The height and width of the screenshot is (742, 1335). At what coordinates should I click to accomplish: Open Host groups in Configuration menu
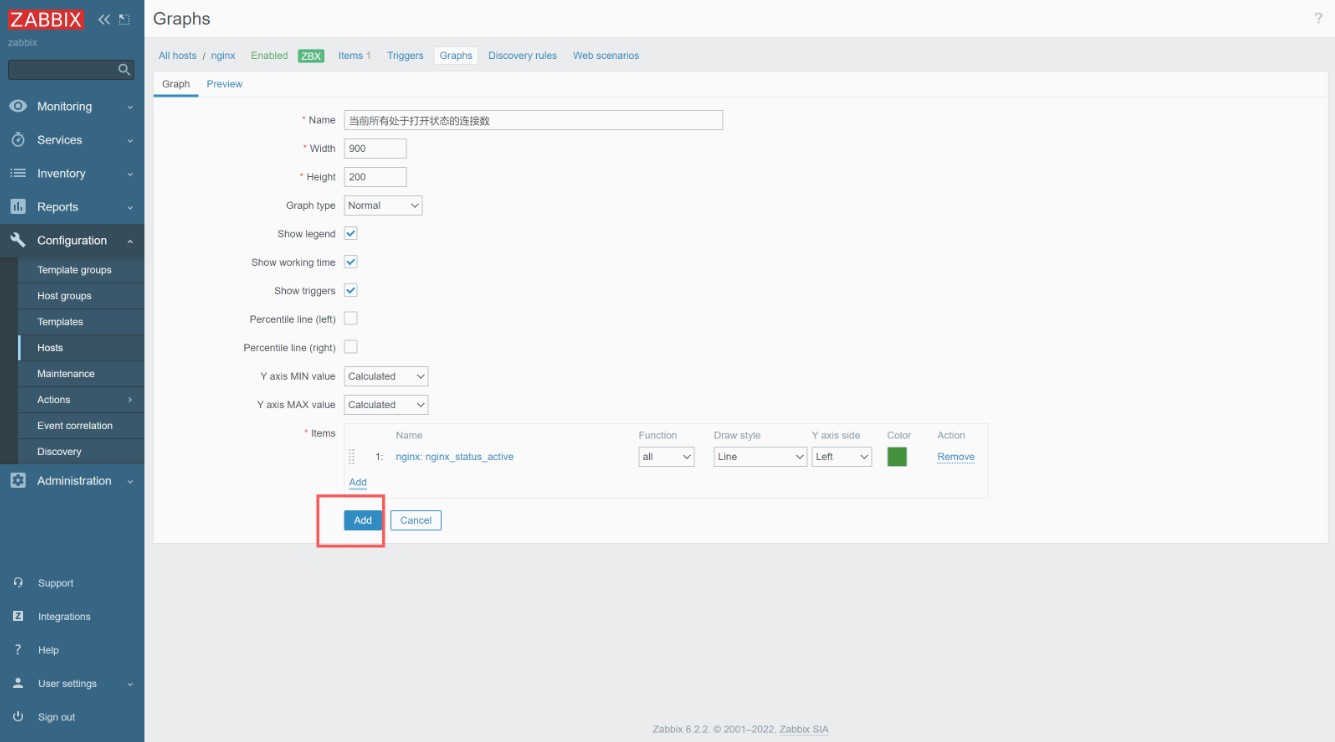(x=64, y=296)
